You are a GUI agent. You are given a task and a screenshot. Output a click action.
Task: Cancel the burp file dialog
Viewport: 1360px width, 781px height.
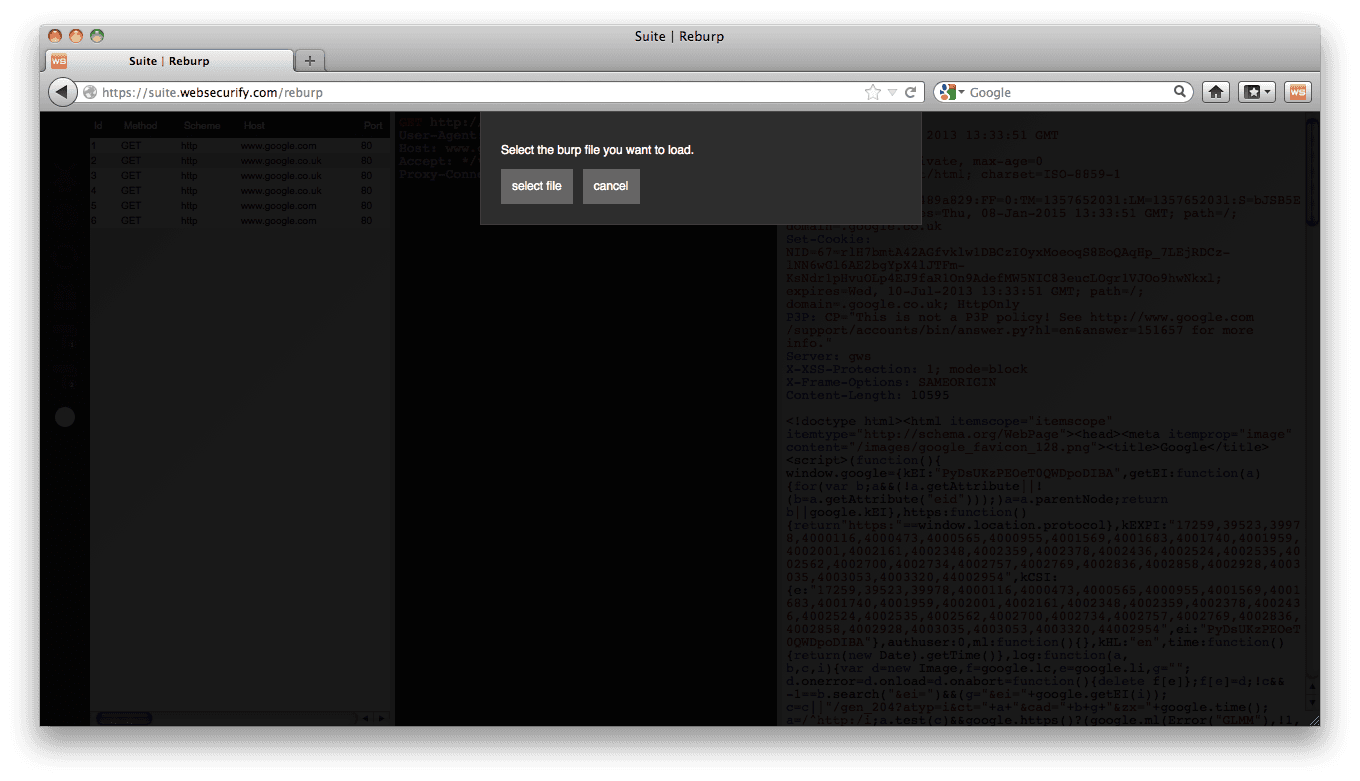pos(611,186)
